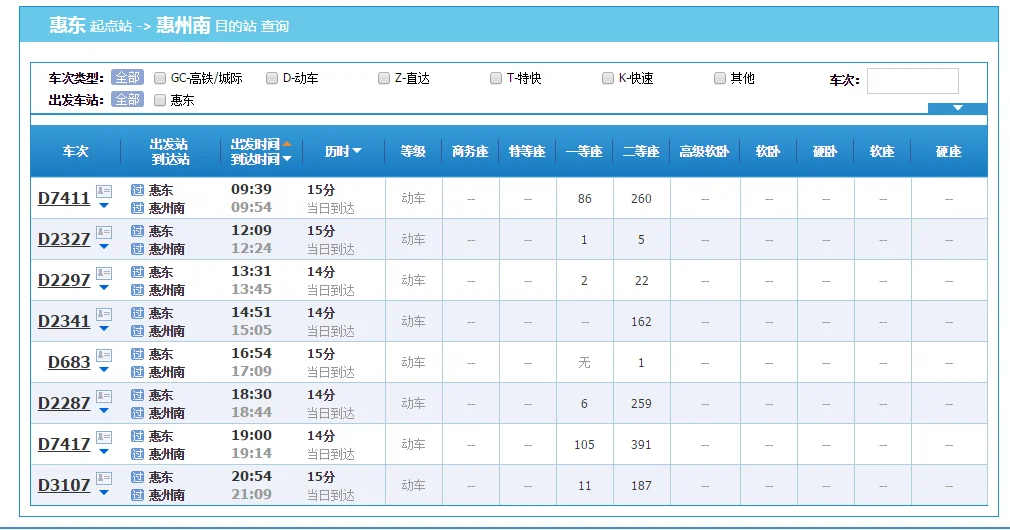The image size is (1010, 530).
Task: Open train D683 link
Action: pos(69,363)
